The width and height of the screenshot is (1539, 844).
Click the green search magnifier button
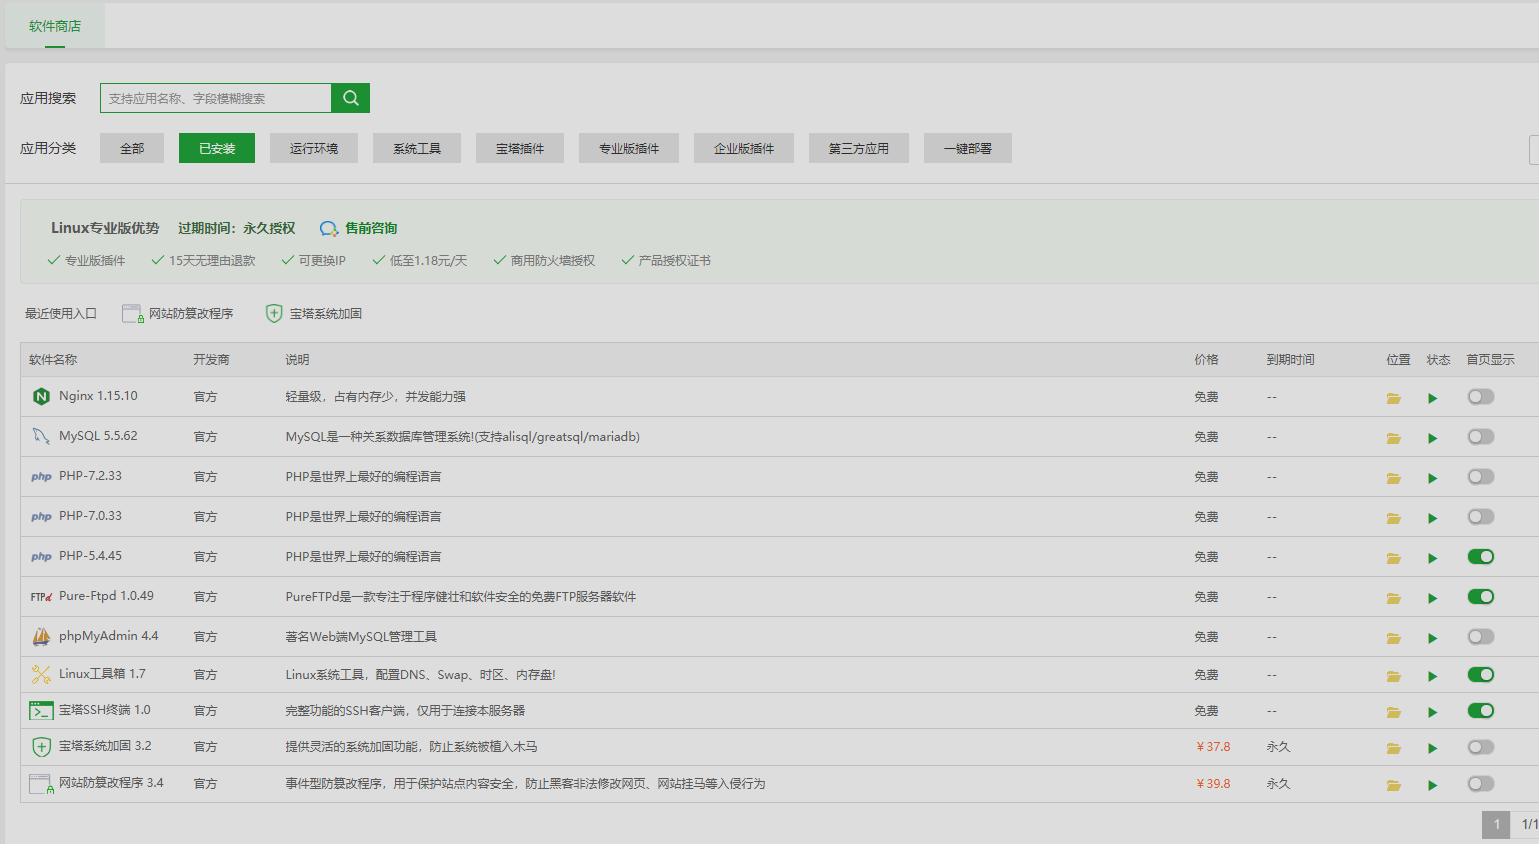[351, 98]
